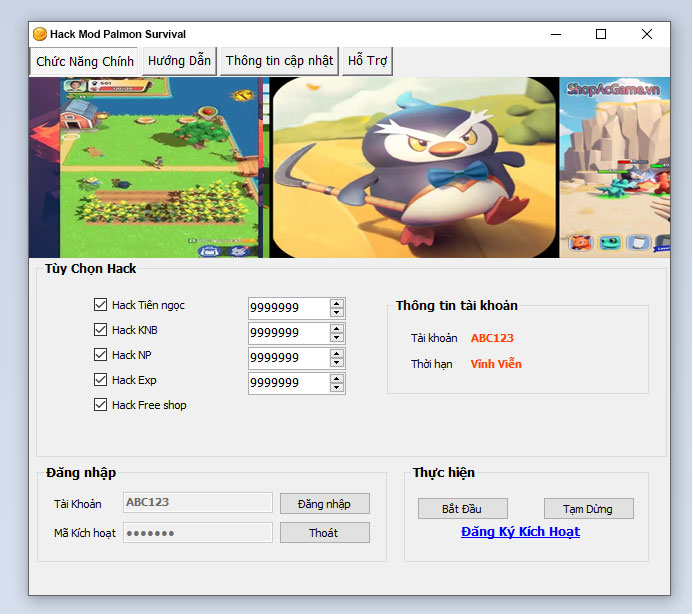Increase the Hack NP value with up arrow
Viewport: 693px width, 616px height.
(336, 354)
